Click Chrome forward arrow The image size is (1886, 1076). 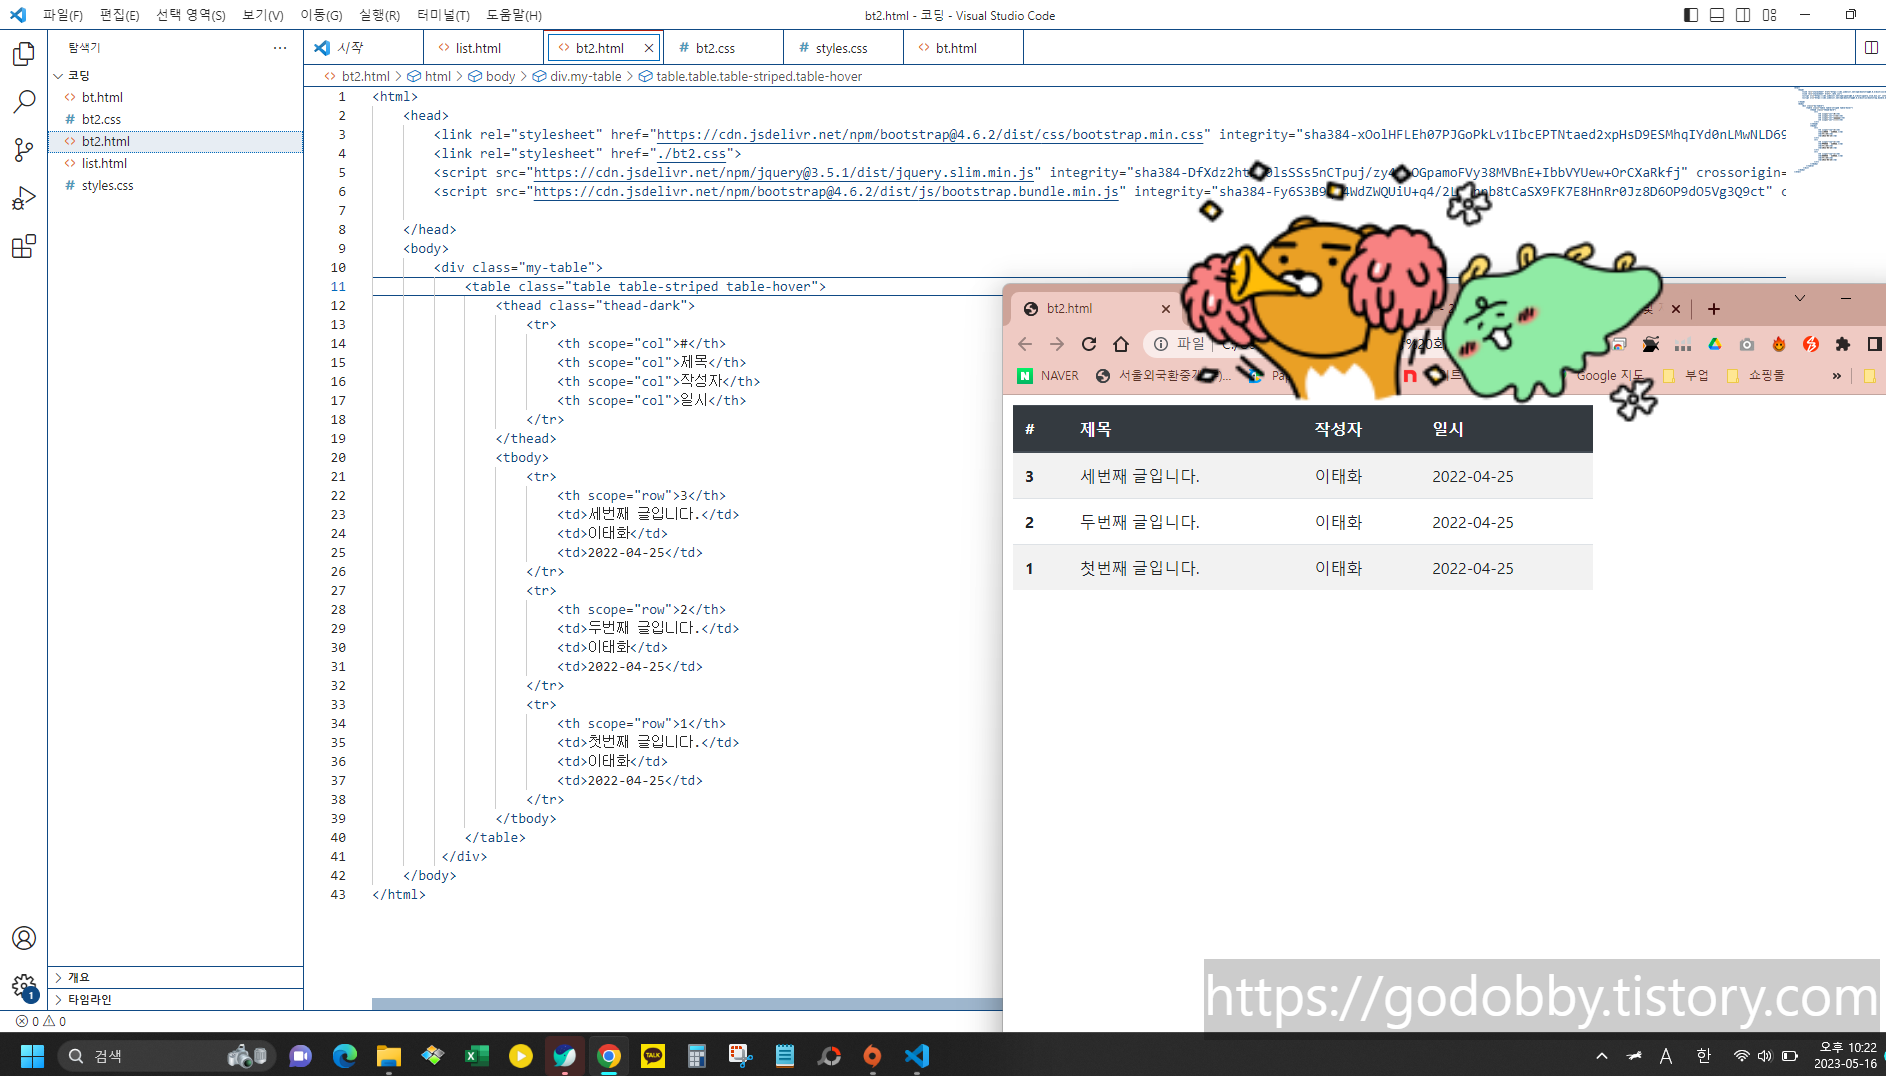[1057, 344]
